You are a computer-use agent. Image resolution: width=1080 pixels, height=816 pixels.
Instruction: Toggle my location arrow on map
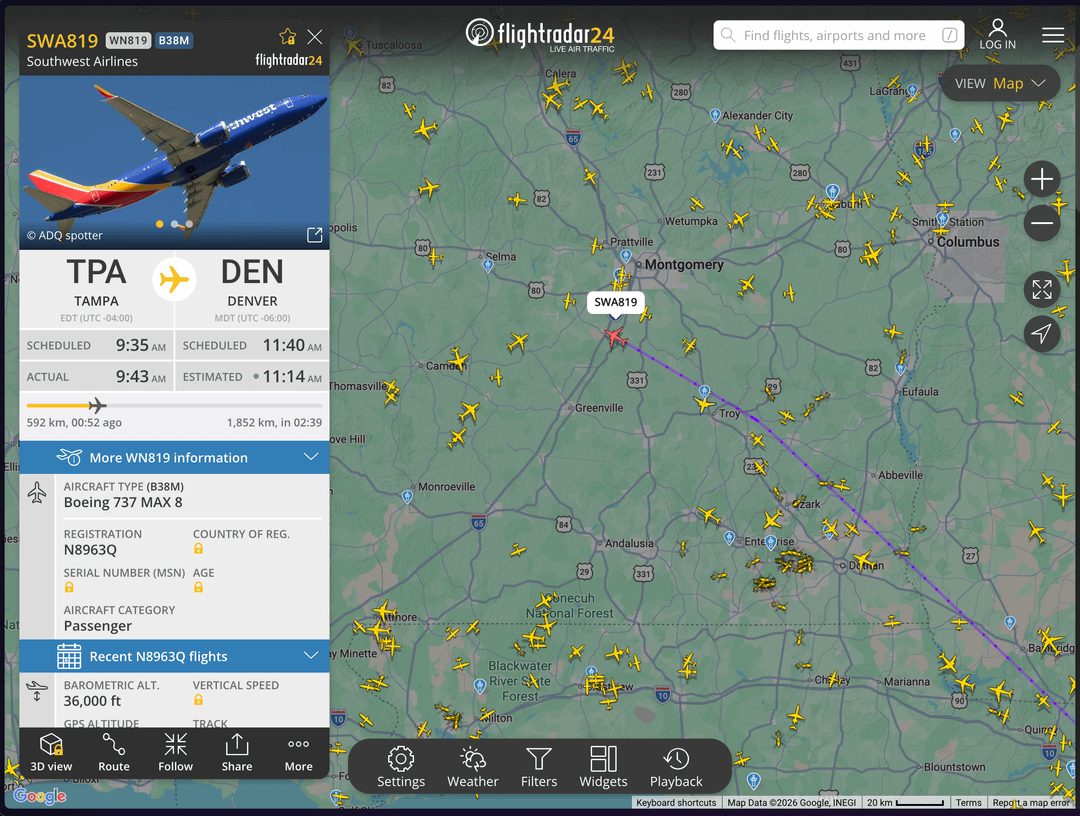click(x=1041, y=334)
